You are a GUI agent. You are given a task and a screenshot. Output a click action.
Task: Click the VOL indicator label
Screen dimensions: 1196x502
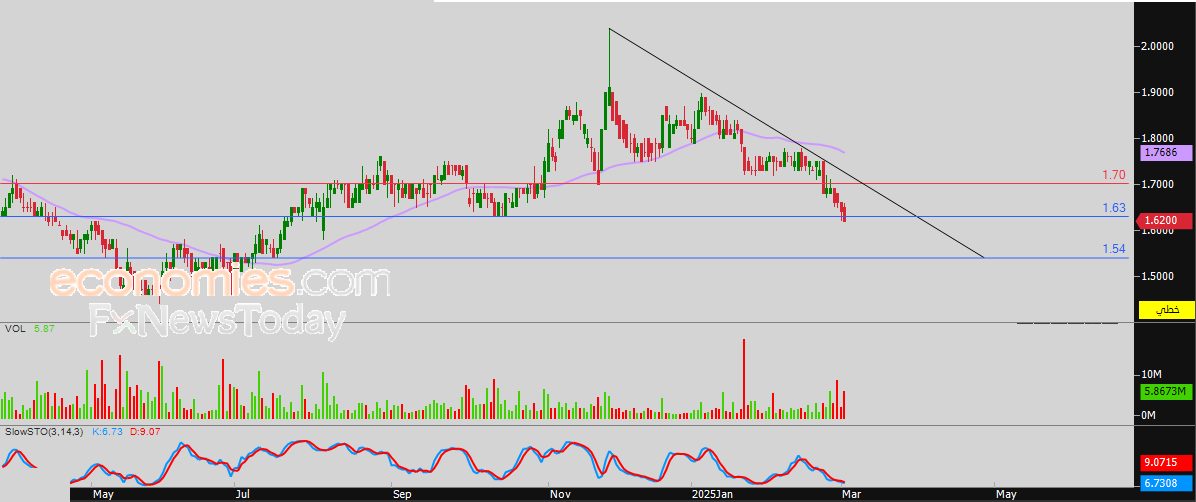[x=14, y=329]
